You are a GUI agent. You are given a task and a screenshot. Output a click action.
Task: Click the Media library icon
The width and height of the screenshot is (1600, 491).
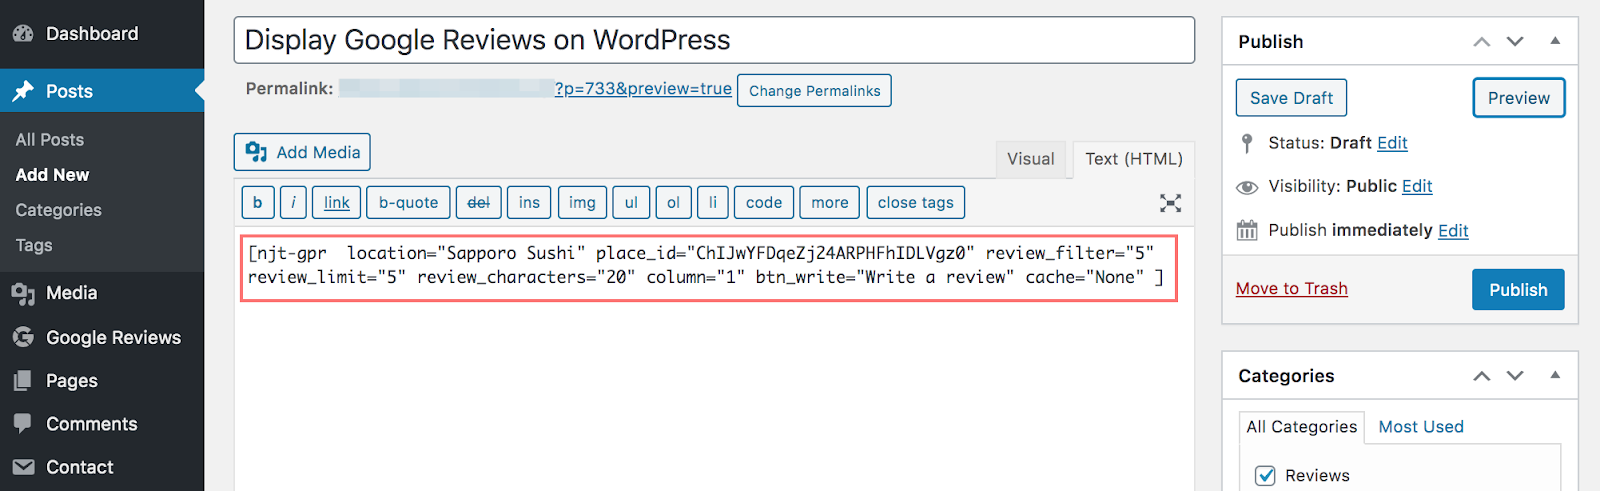click(23, 293)
